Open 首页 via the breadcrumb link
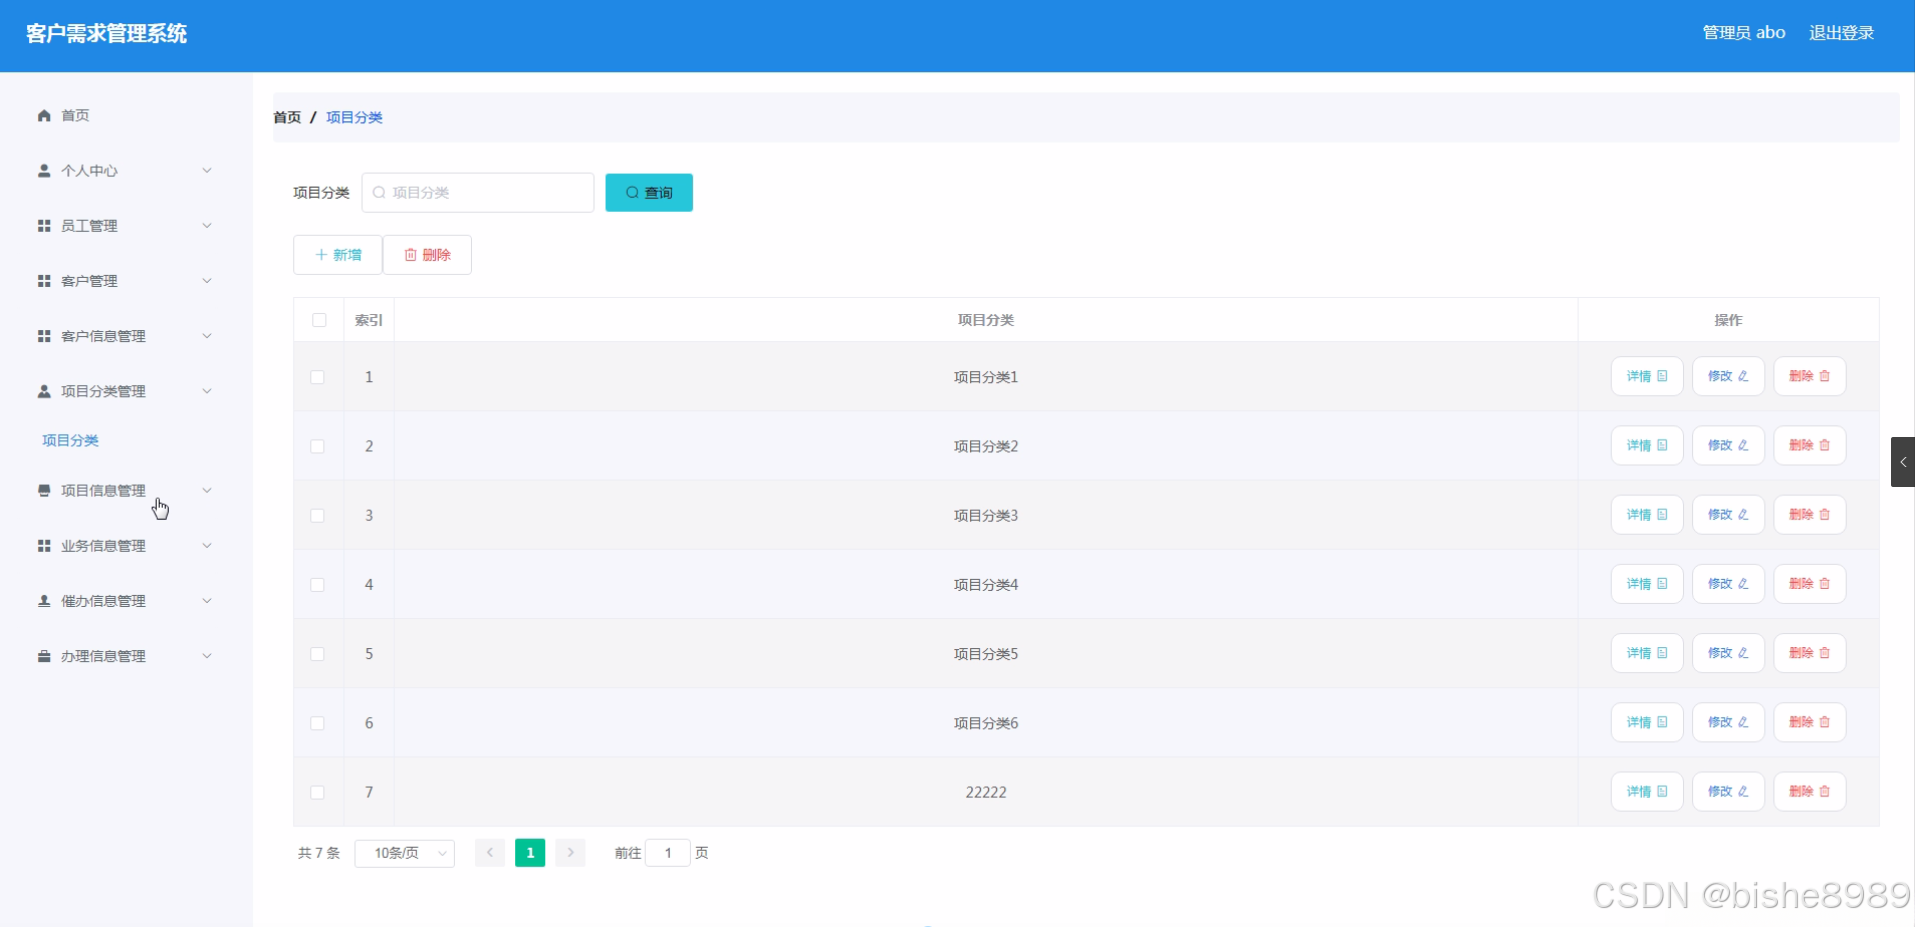 pos(286,117)
